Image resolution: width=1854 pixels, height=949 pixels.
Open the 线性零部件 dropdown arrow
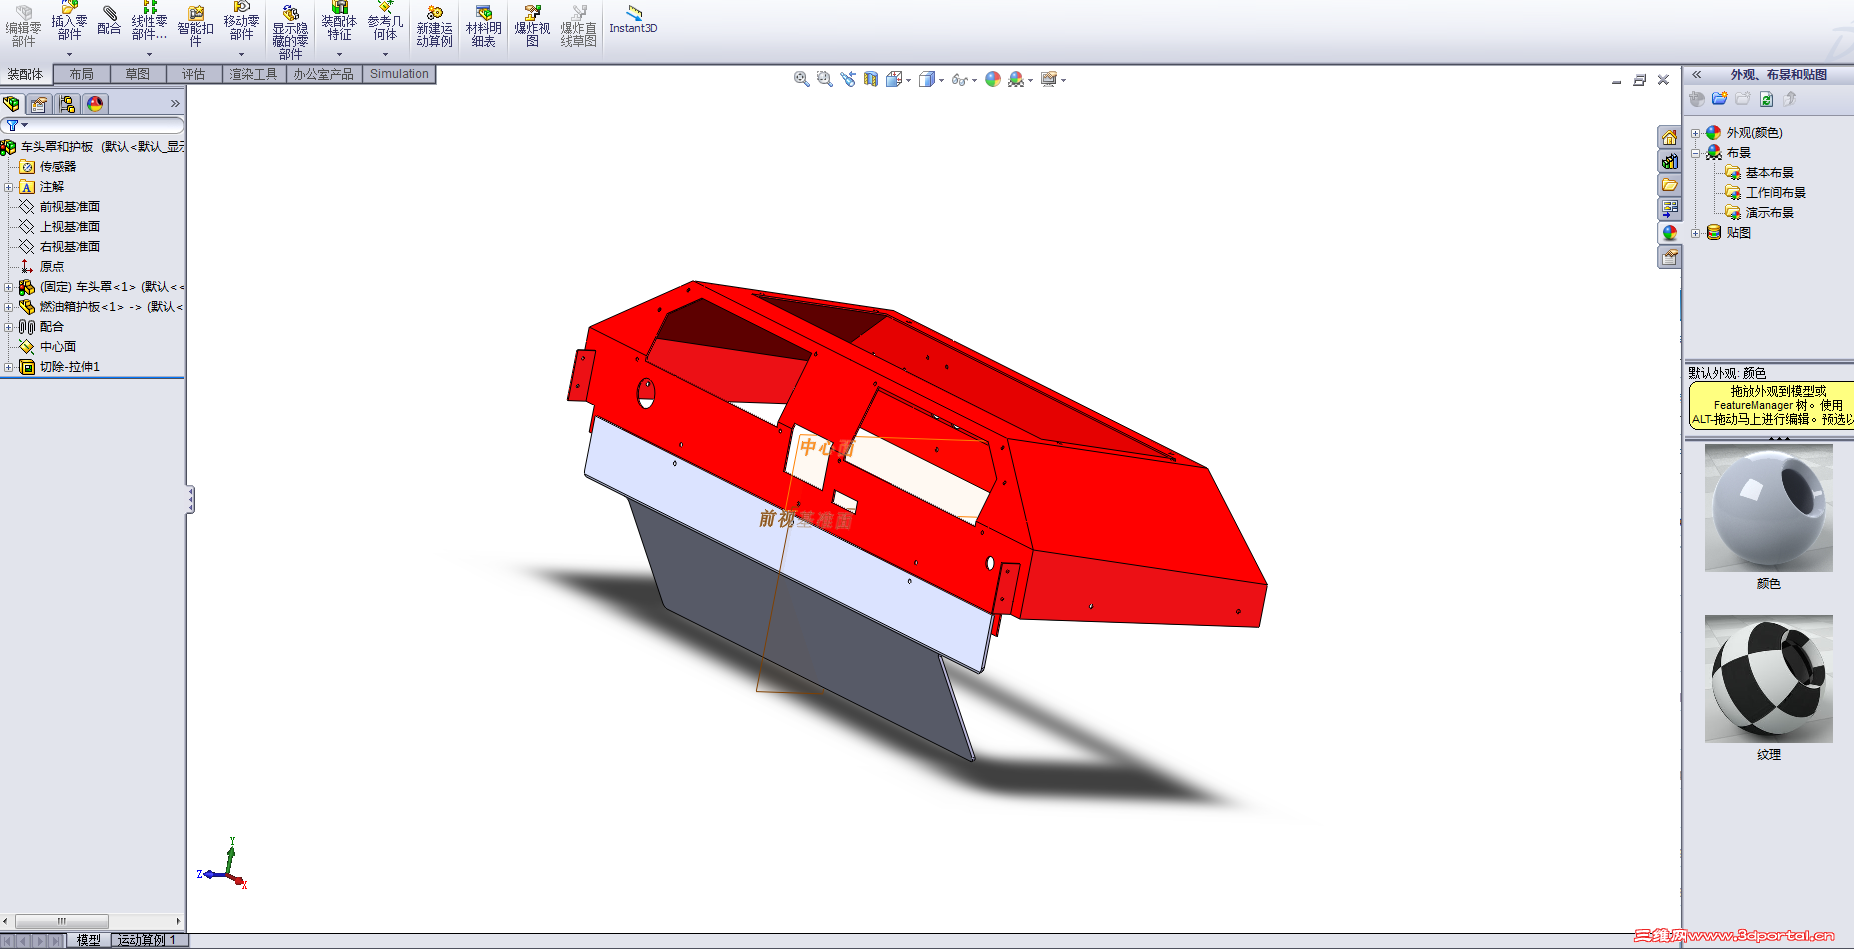(149, 55)
